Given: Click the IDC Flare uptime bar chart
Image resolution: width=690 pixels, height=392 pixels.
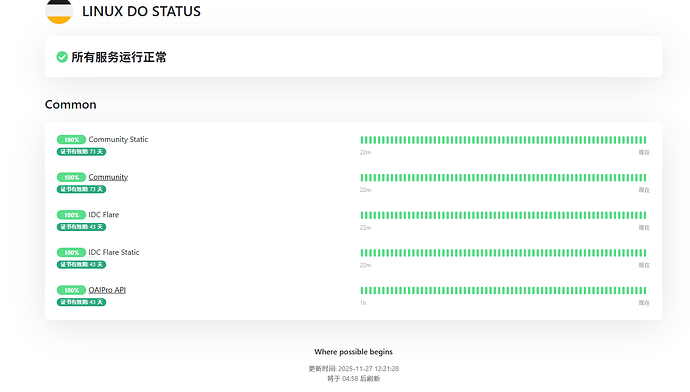Looking at the screenshot, I should pyautogui.click(x=503, y=215).
